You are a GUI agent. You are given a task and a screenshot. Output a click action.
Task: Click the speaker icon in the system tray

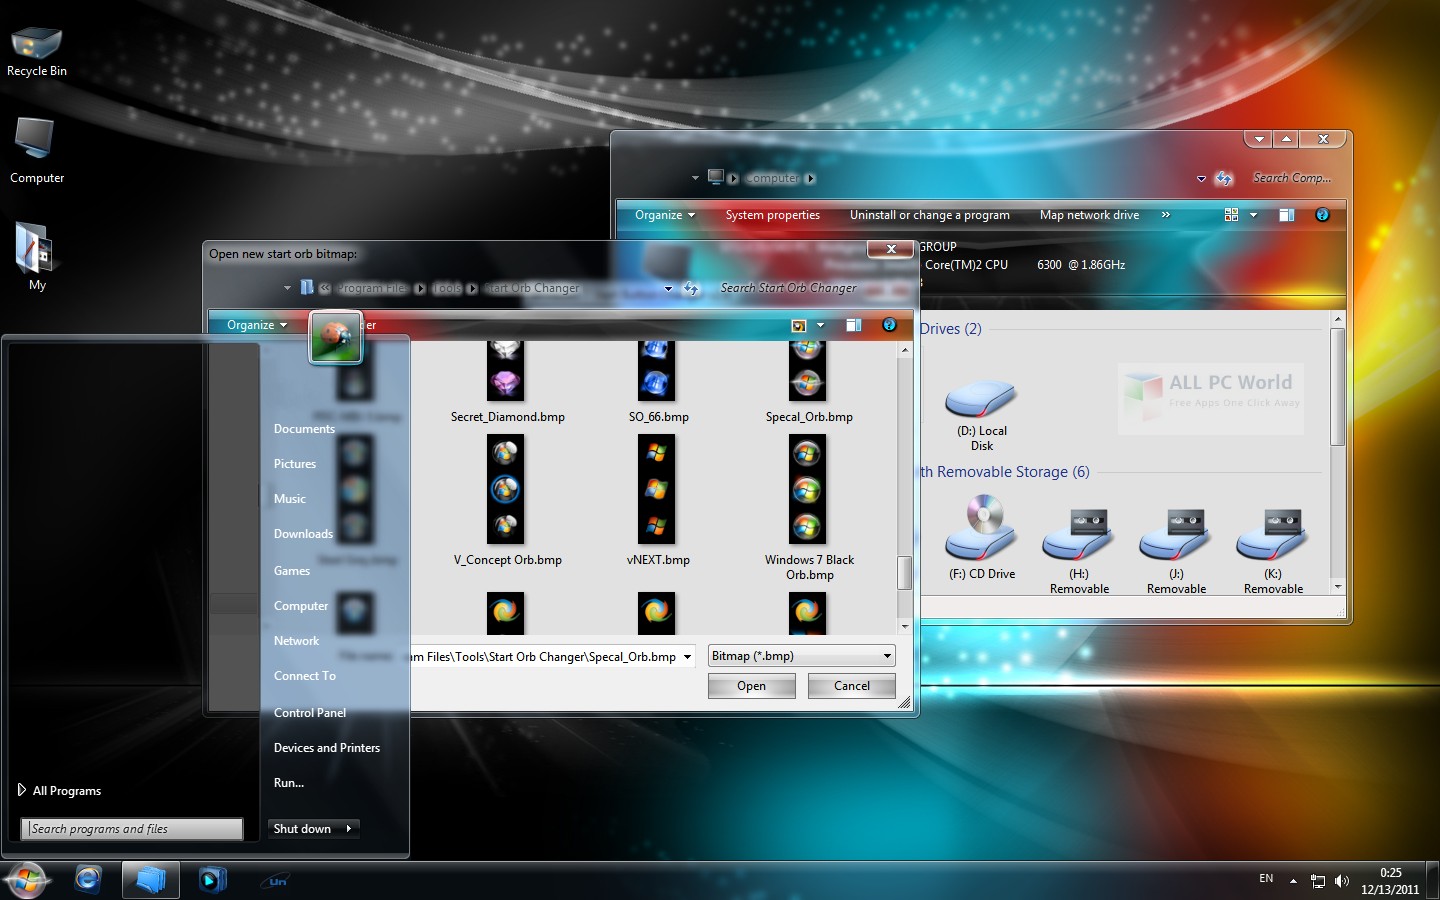(1343, 881)
